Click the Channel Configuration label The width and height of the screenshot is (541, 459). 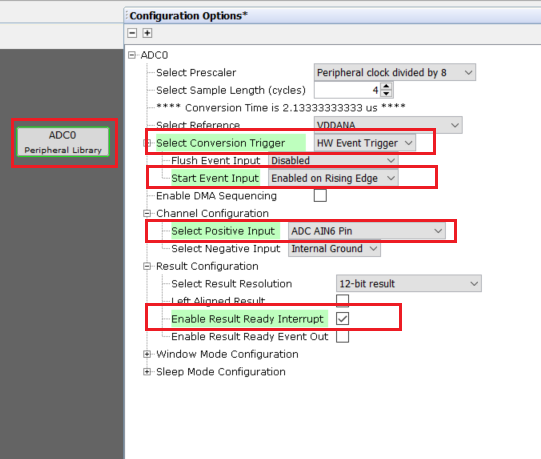click(x=212, y=213)
